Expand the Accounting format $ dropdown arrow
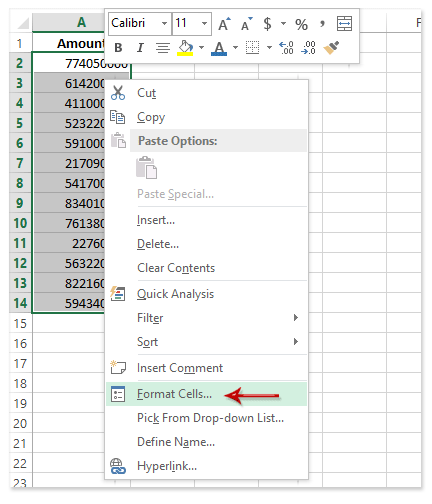The width and height of the screenshot is (432, 504). (x=283, y=24)
